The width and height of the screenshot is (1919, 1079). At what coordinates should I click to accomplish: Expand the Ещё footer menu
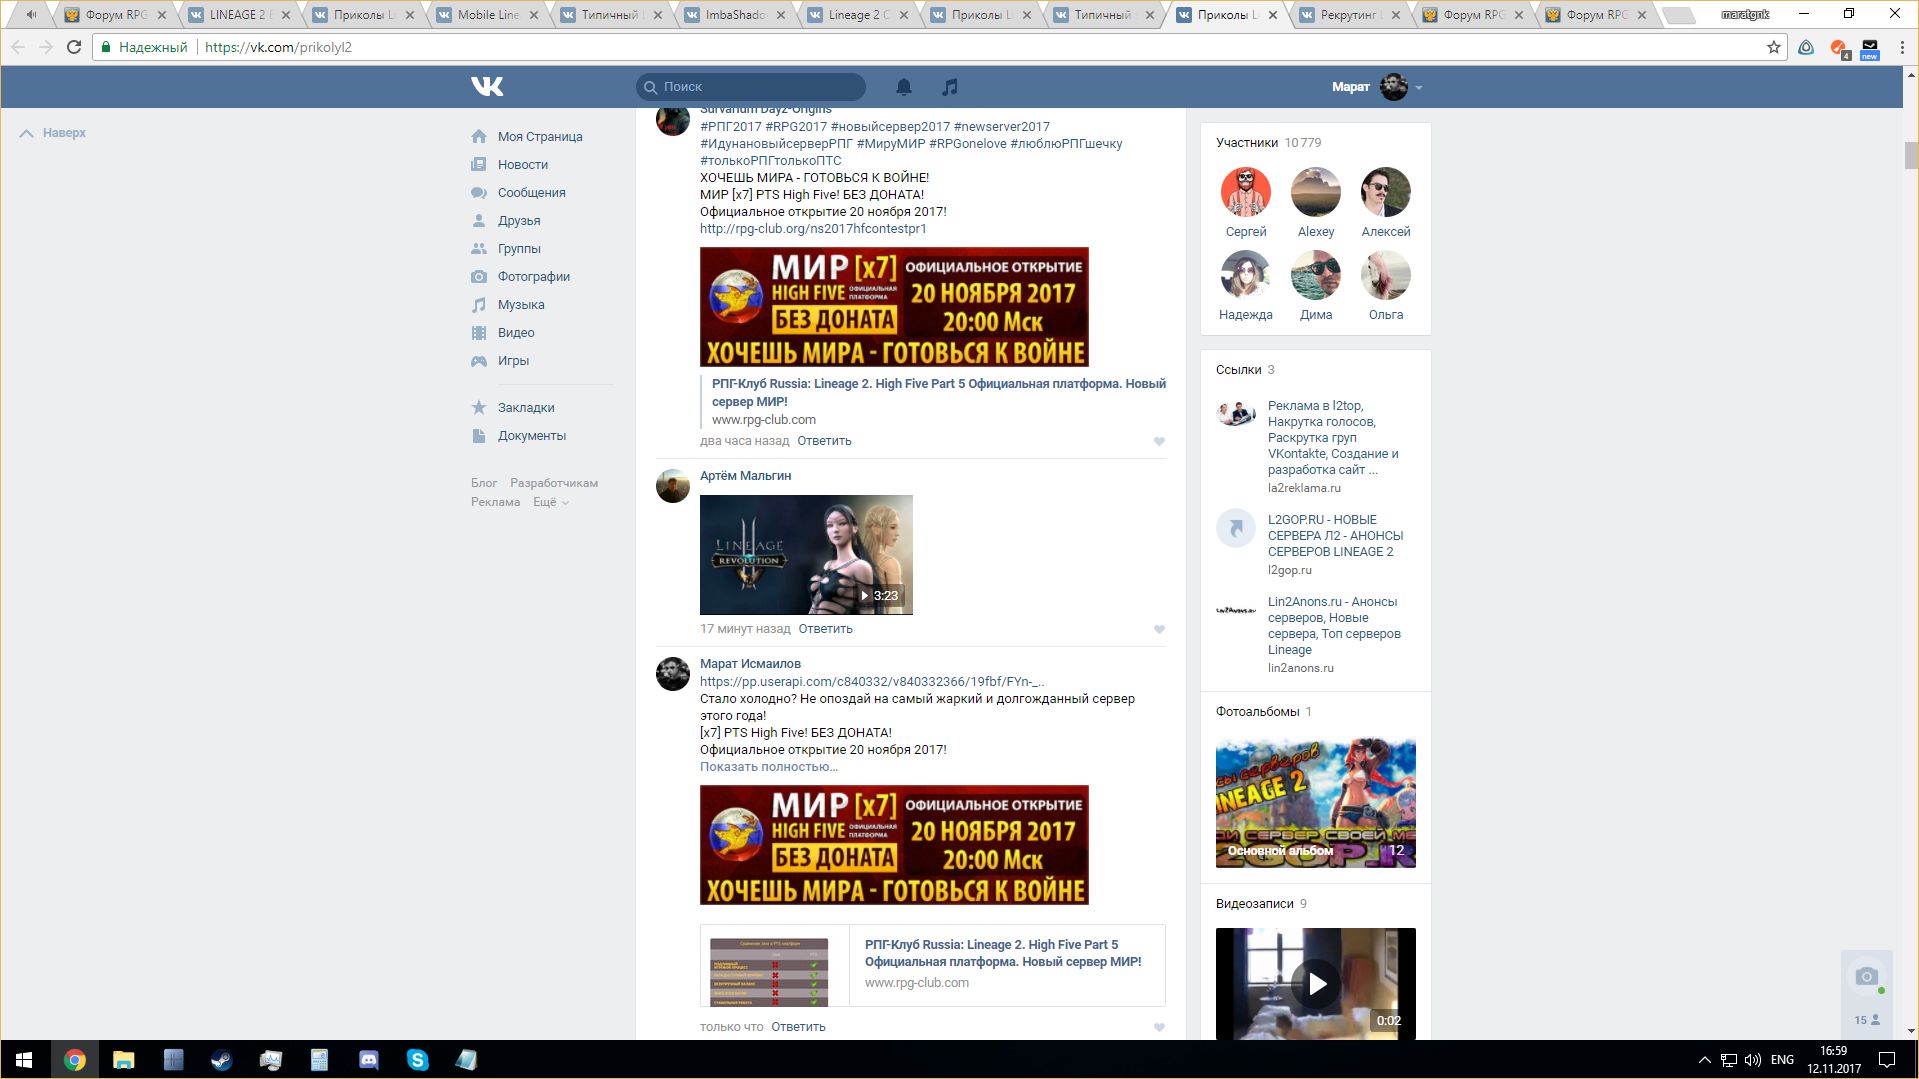[550, 502]
